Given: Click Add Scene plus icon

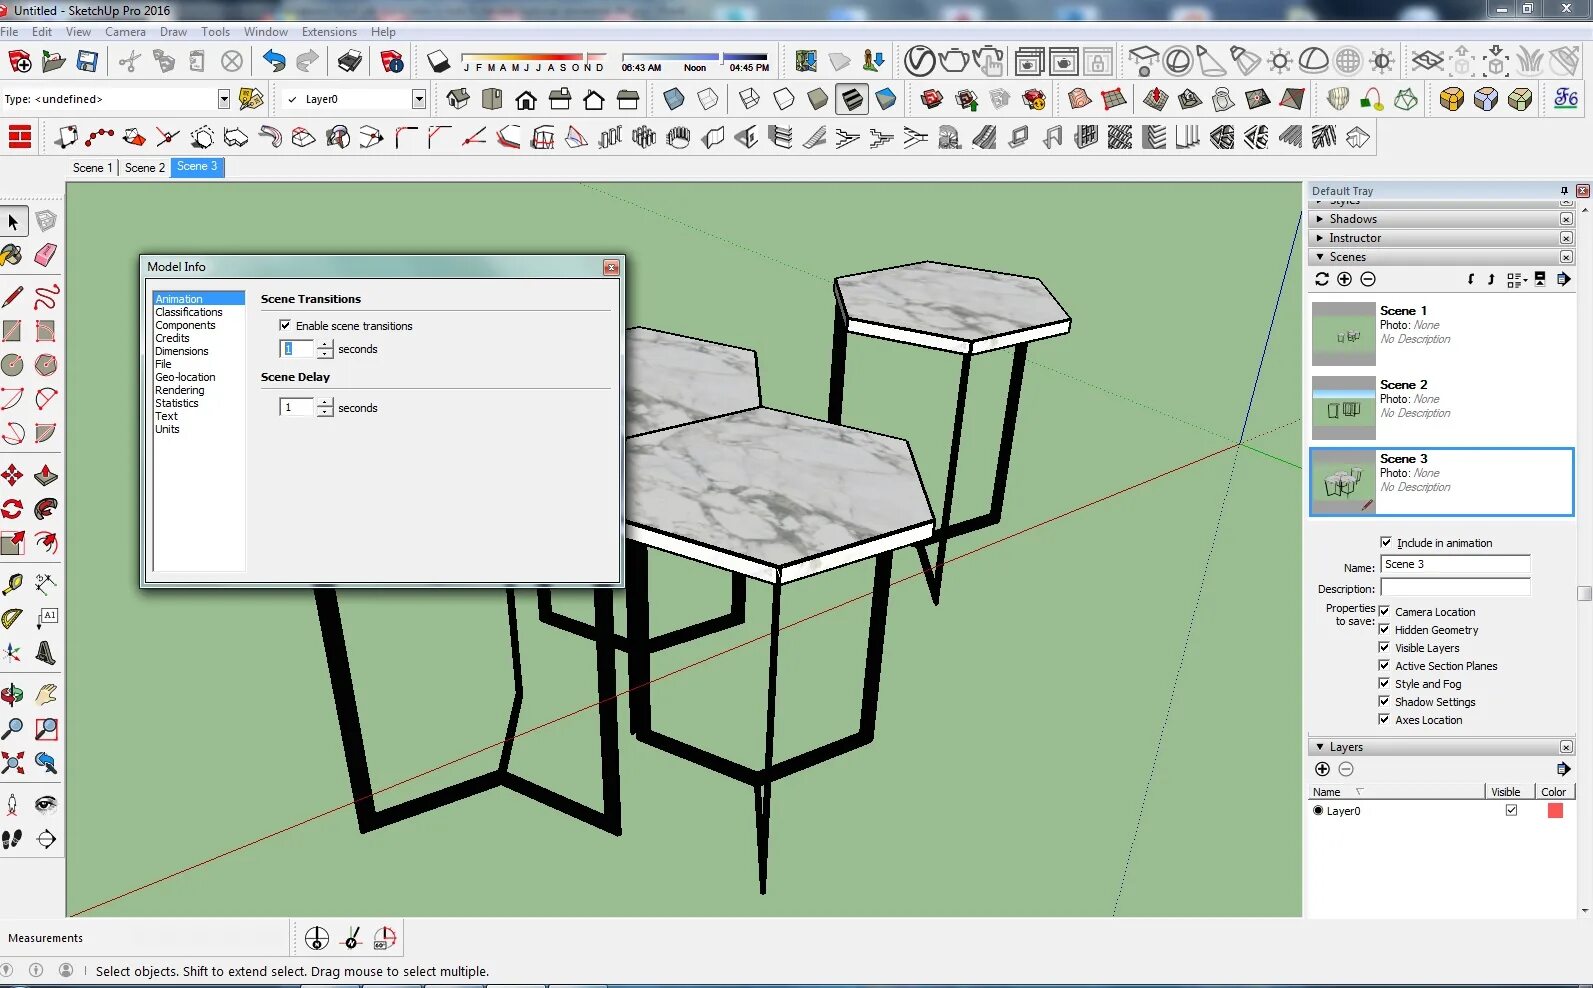Looking at the screenshot, I should [x=1344, y=280].
